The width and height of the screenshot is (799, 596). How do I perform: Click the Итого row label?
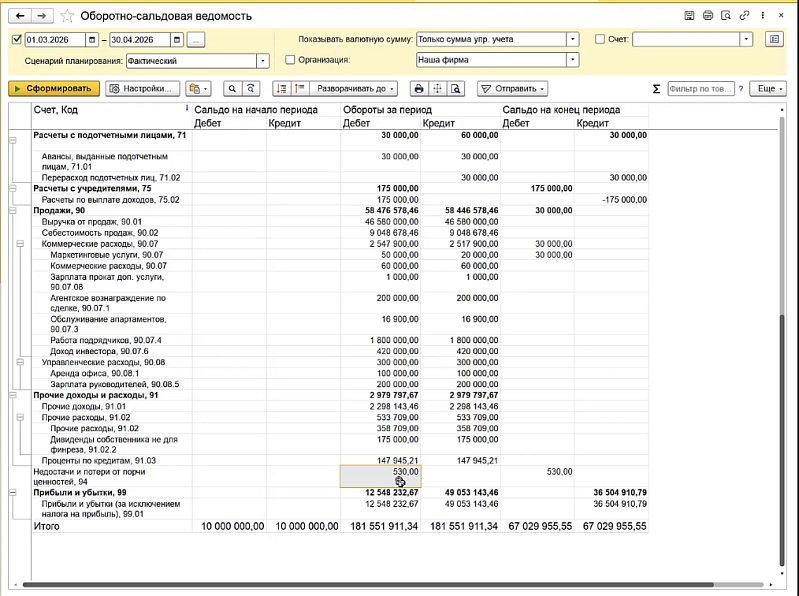[x=46, y=526]
